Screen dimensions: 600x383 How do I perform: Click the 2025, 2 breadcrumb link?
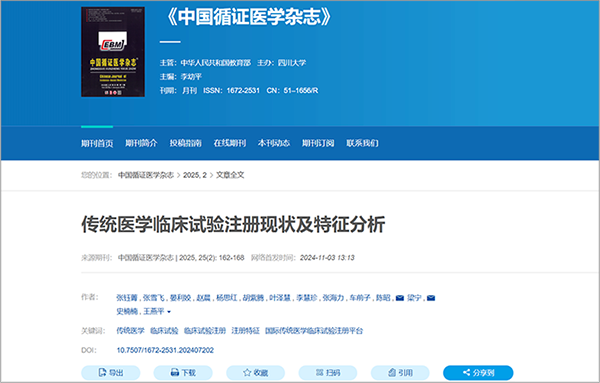pyautogui.click(x=194, y=175)
